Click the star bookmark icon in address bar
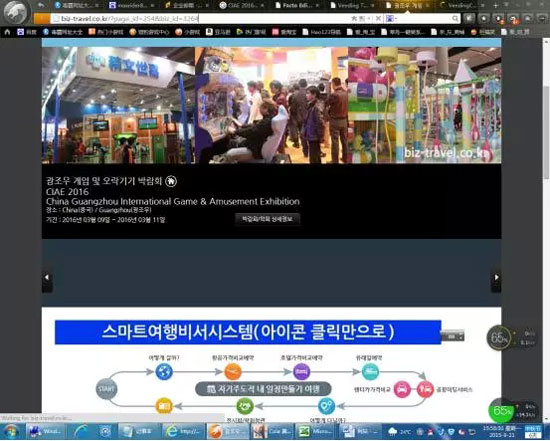The image size is (550, 441). (x=354, y=19)
